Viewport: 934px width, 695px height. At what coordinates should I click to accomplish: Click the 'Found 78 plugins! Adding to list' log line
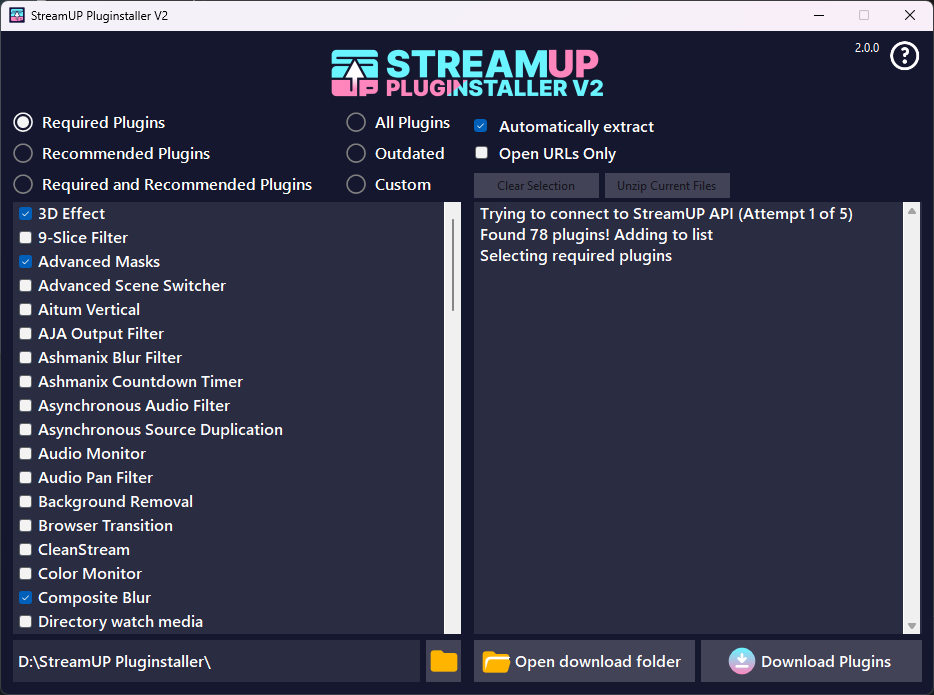click(x=596, y=235)
